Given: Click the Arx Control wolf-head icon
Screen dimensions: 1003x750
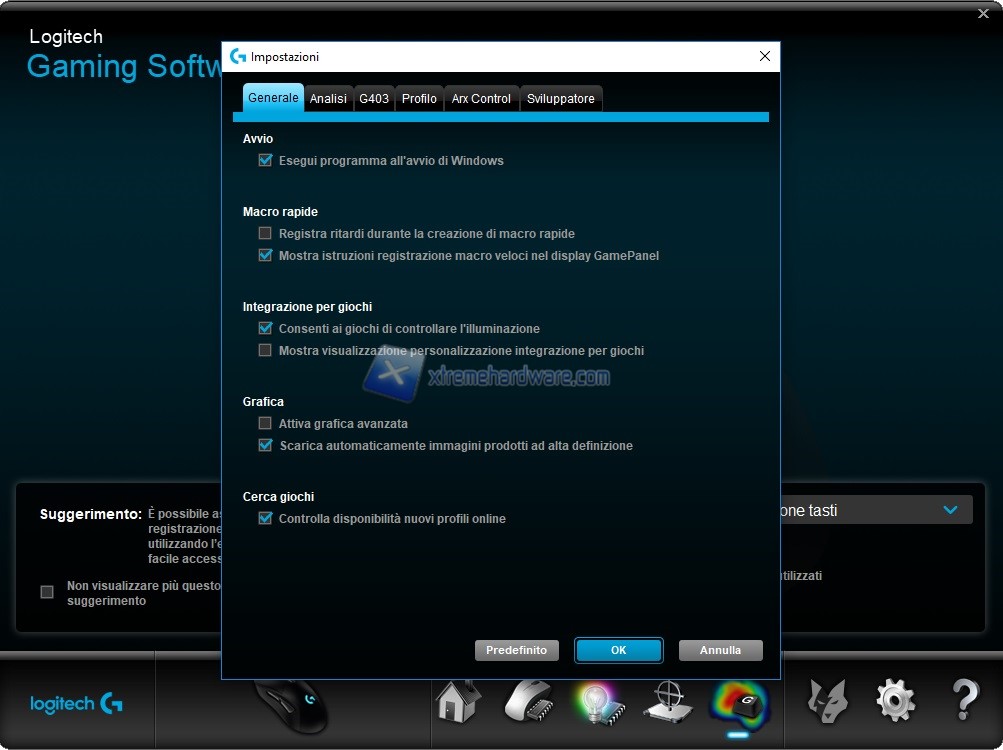Looking at the screenshot, I should (827, 702).
